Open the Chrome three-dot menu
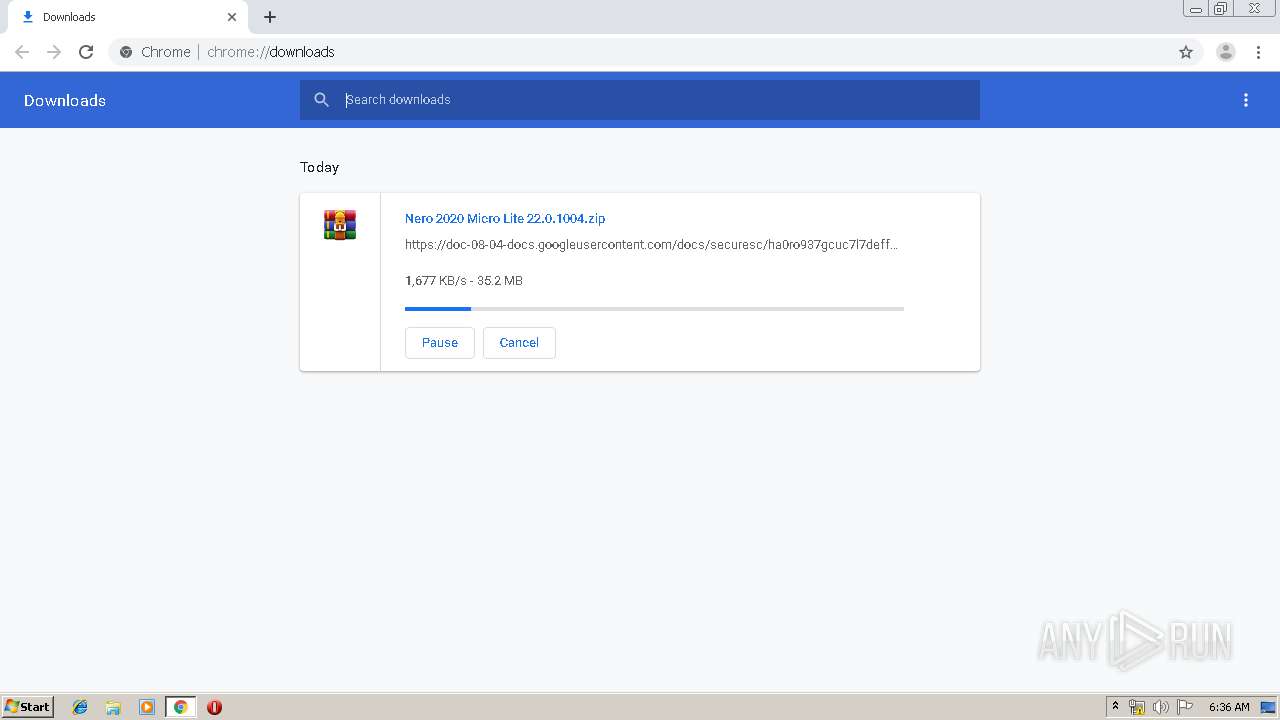1280x720 pixels. tap(1258, 52)
